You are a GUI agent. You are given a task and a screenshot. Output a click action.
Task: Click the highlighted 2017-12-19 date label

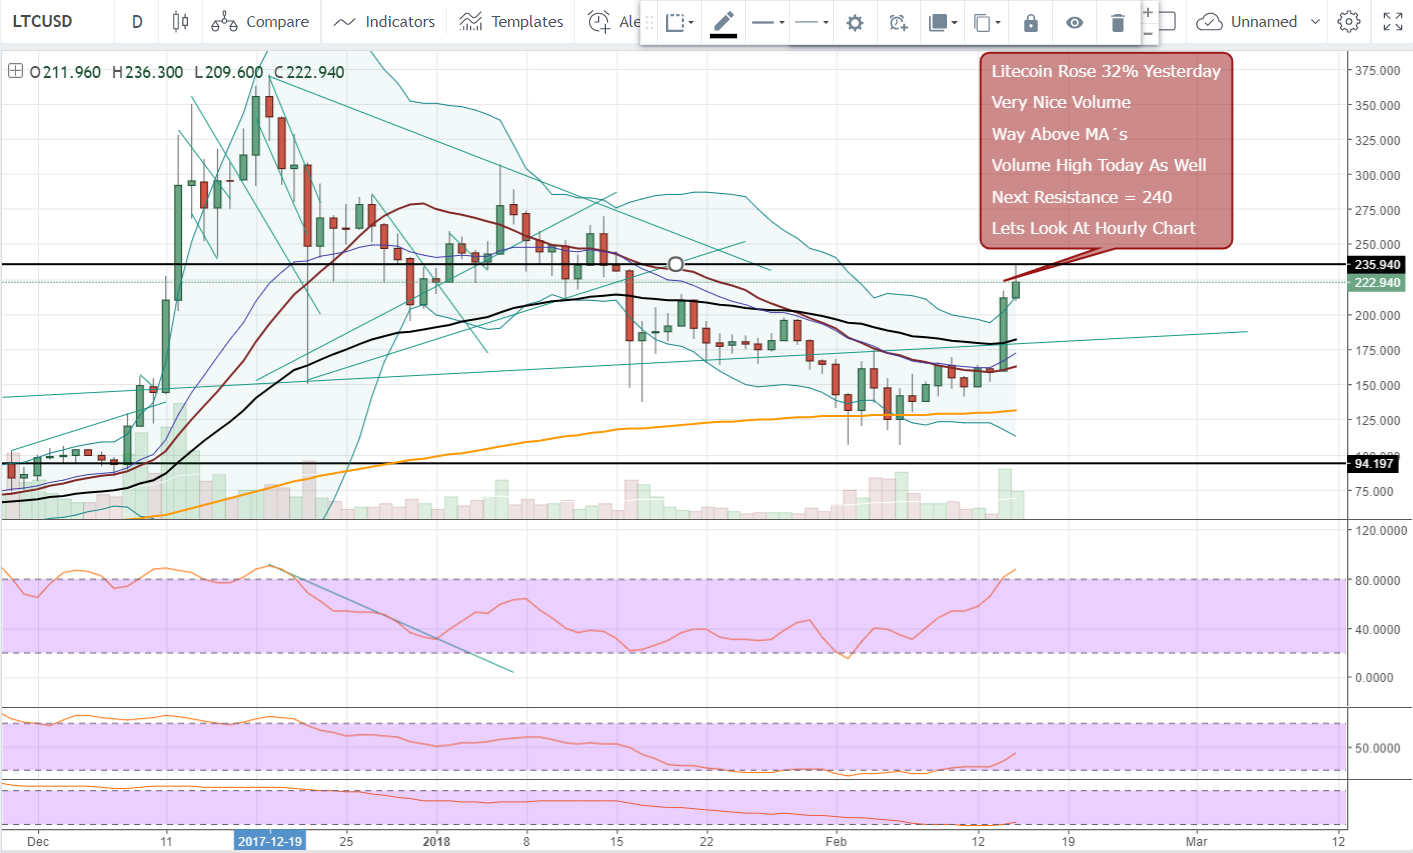(270, 841)
